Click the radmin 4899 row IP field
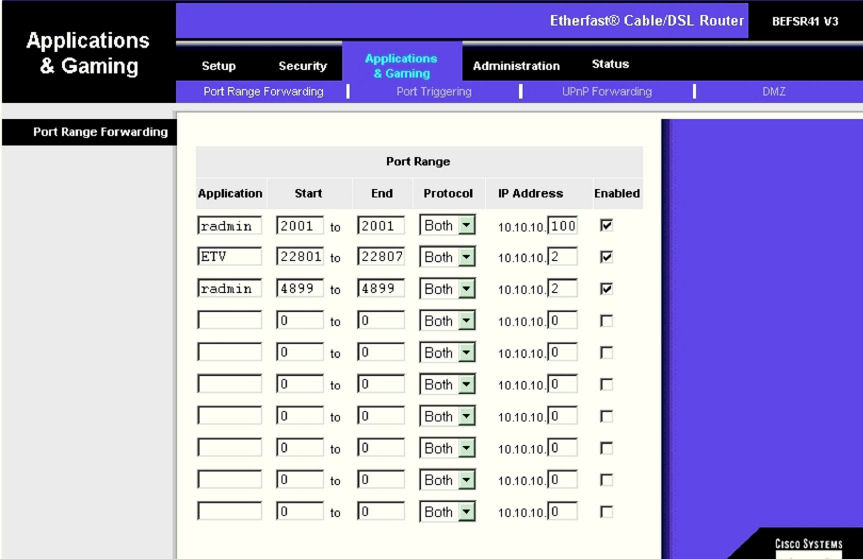Viewport: 863px width, 559px height. [562, 289]
